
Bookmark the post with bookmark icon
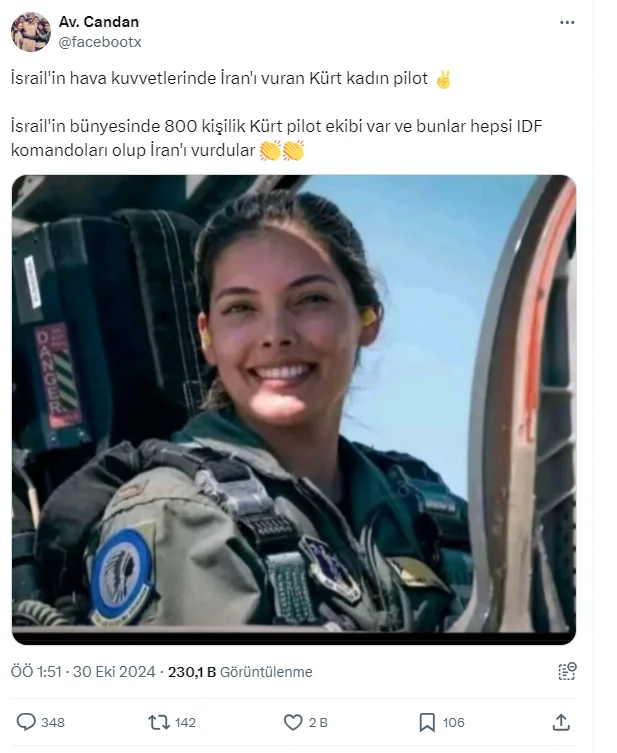tap(427, 722)
